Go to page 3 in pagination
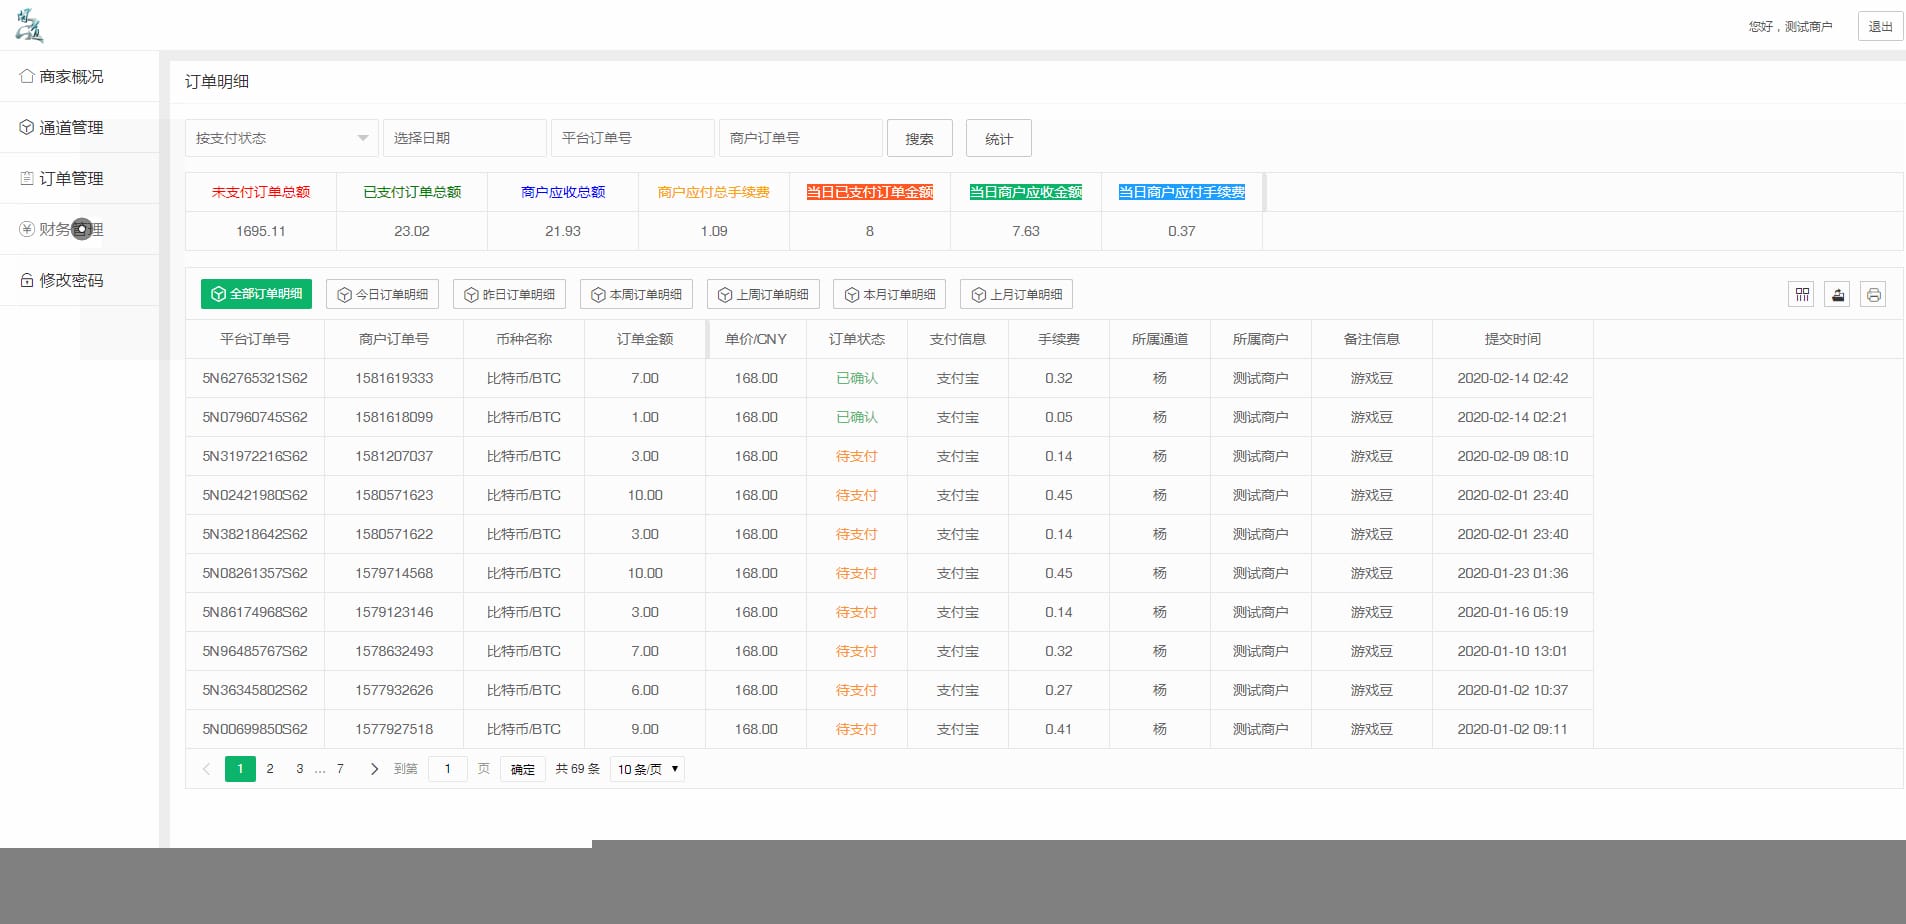1906x924 pixels. [x=299, y=769]
